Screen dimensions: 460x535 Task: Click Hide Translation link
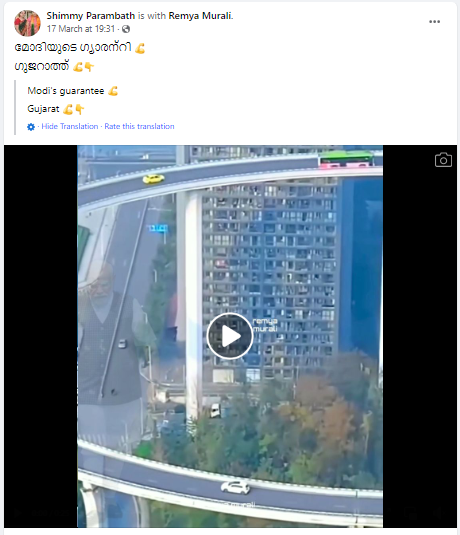click(x=70, y=126)
